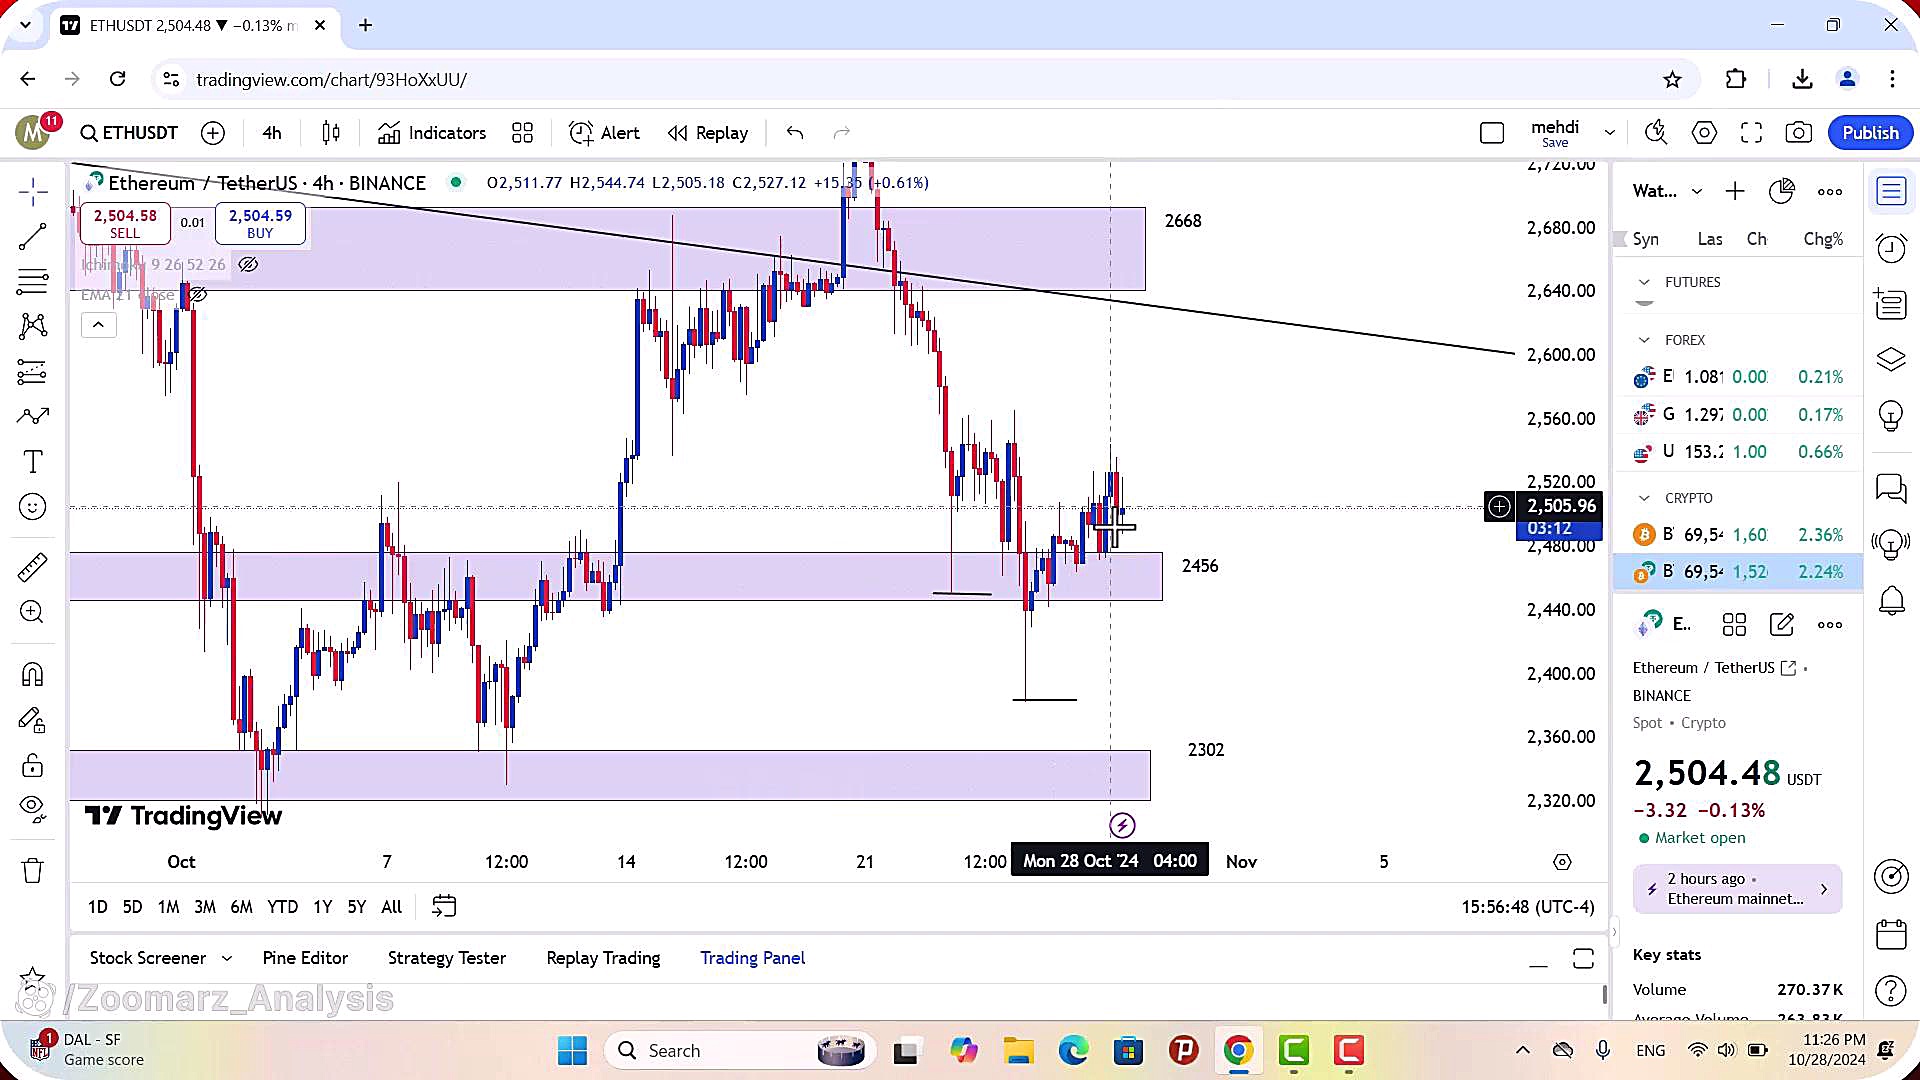Open the ETHUSDT symbol search

coord(129,133)
